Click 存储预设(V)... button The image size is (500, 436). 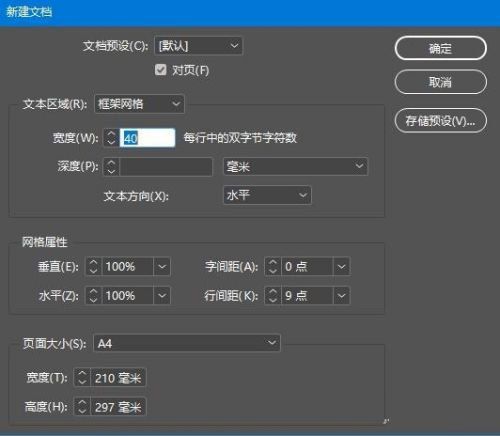tap(441, 121)
